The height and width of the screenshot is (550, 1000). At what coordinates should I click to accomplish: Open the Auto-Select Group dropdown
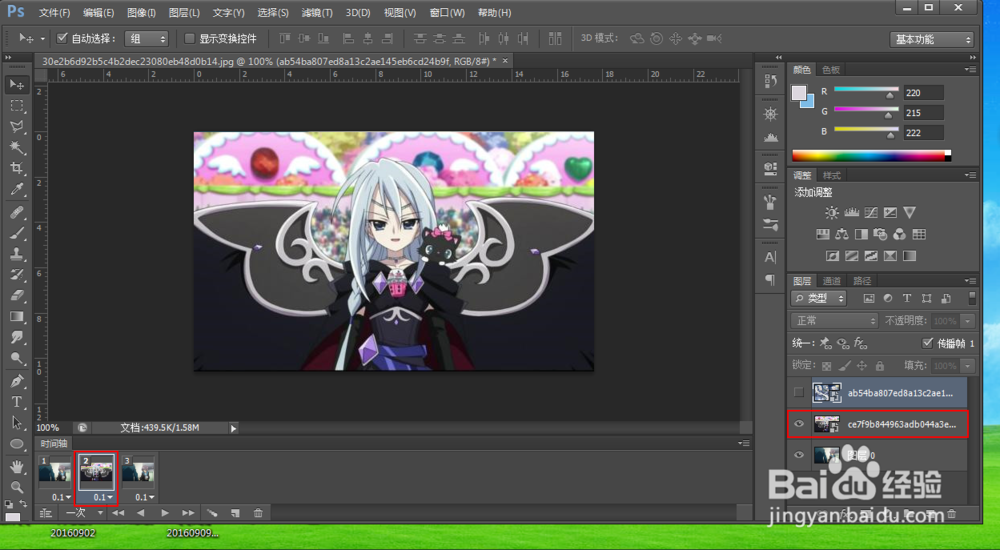(x=146, y=38)
